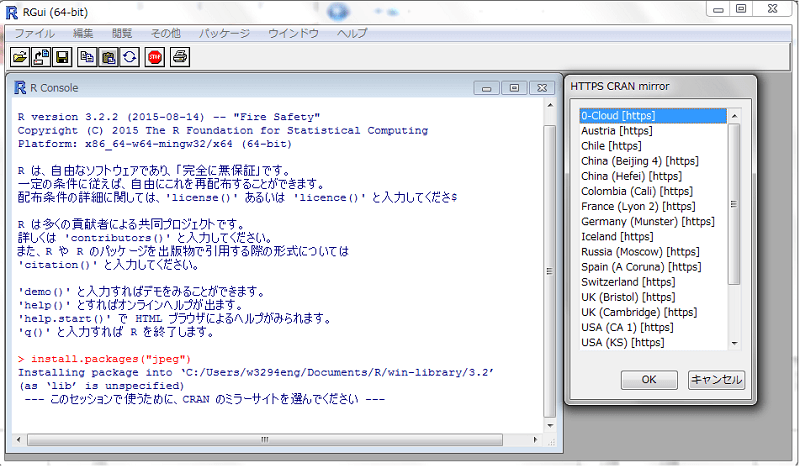Select Germany (Munster) [https] mirror
The height and width of the screenshot is (468, 800).
pyautogui.click(x=653, y=222)
